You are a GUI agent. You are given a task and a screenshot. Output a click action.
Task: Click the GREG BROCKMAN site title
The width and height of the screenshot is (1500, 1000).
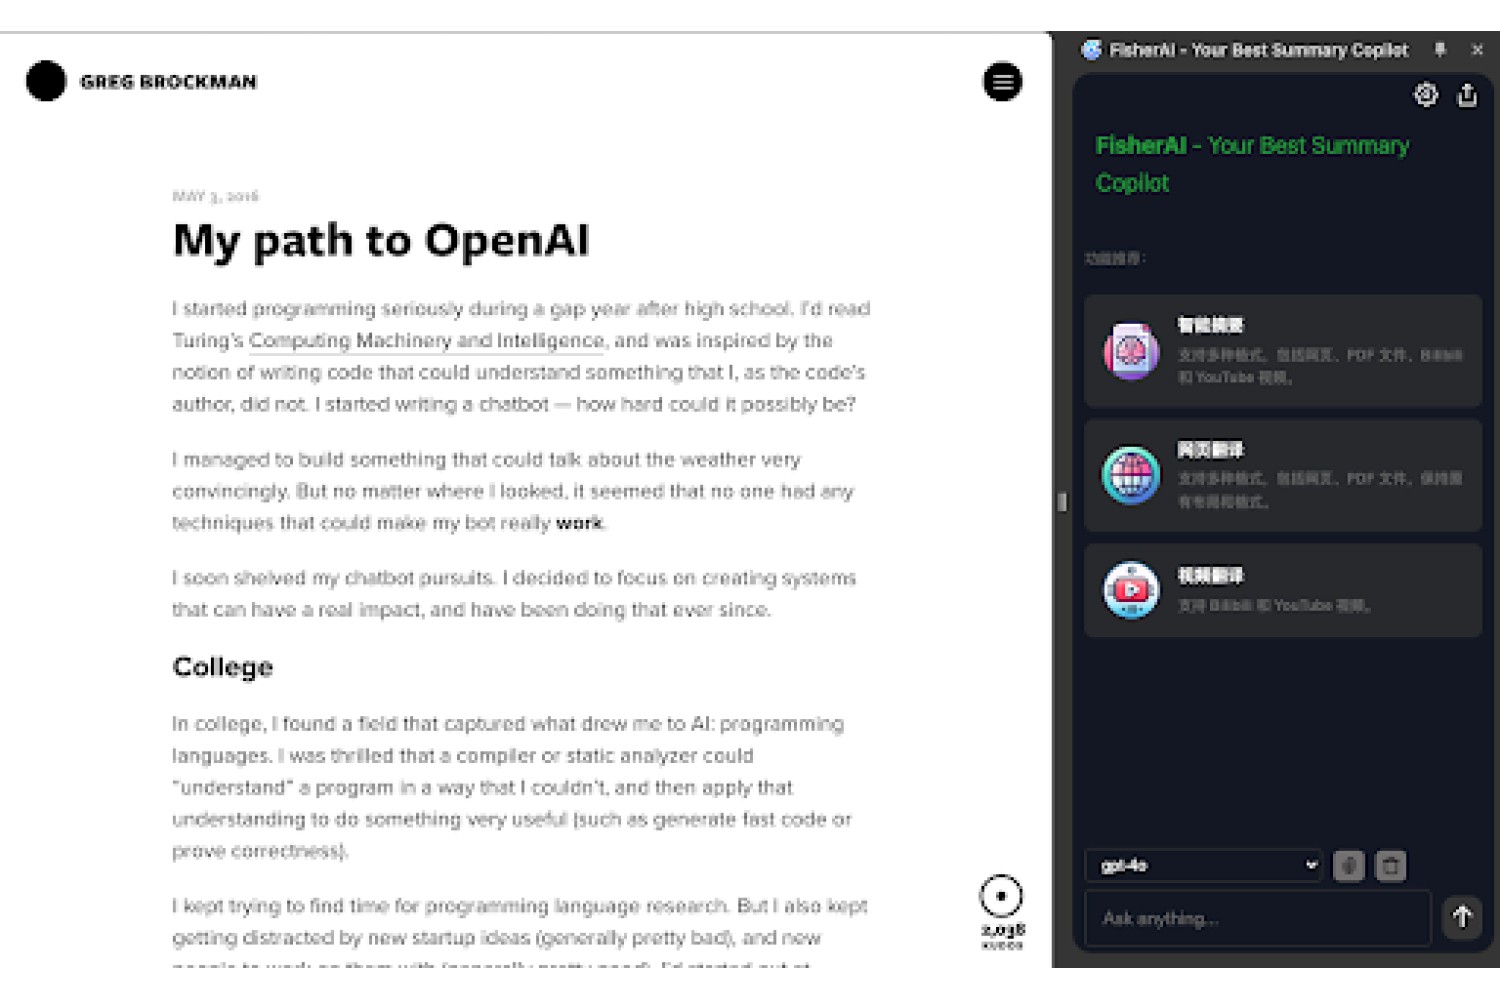pos(168,82)
